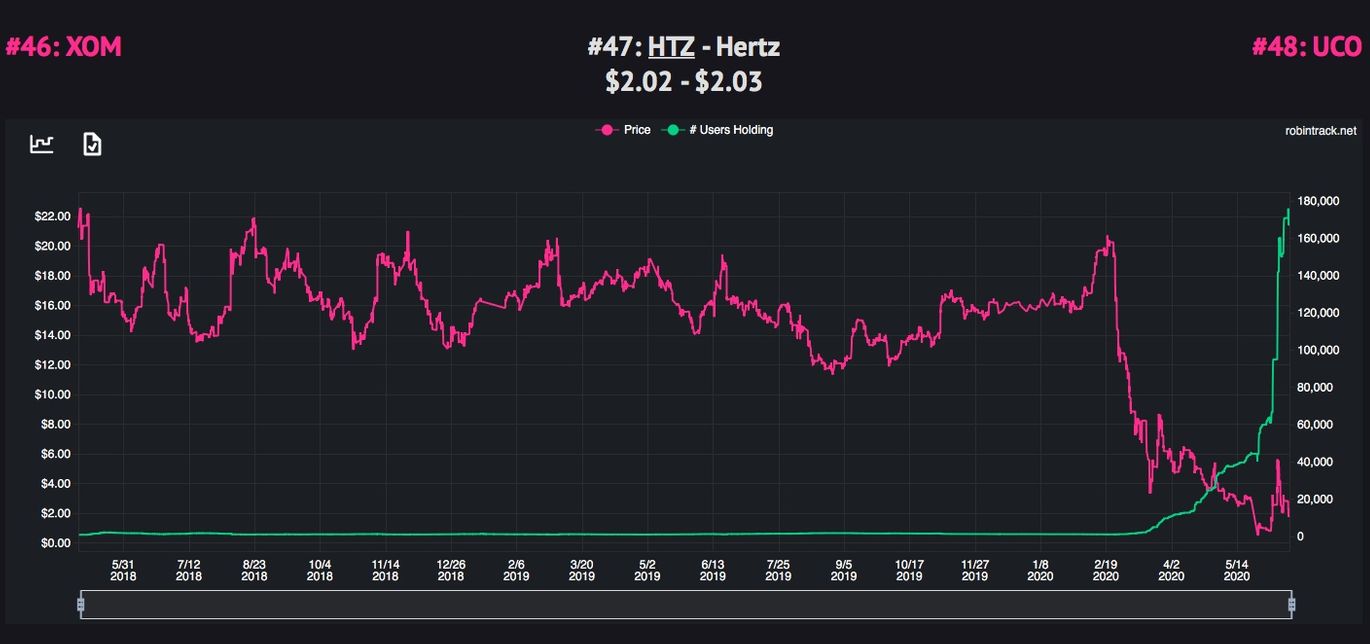Click the 5/14 2020 date axis label

1237,570
